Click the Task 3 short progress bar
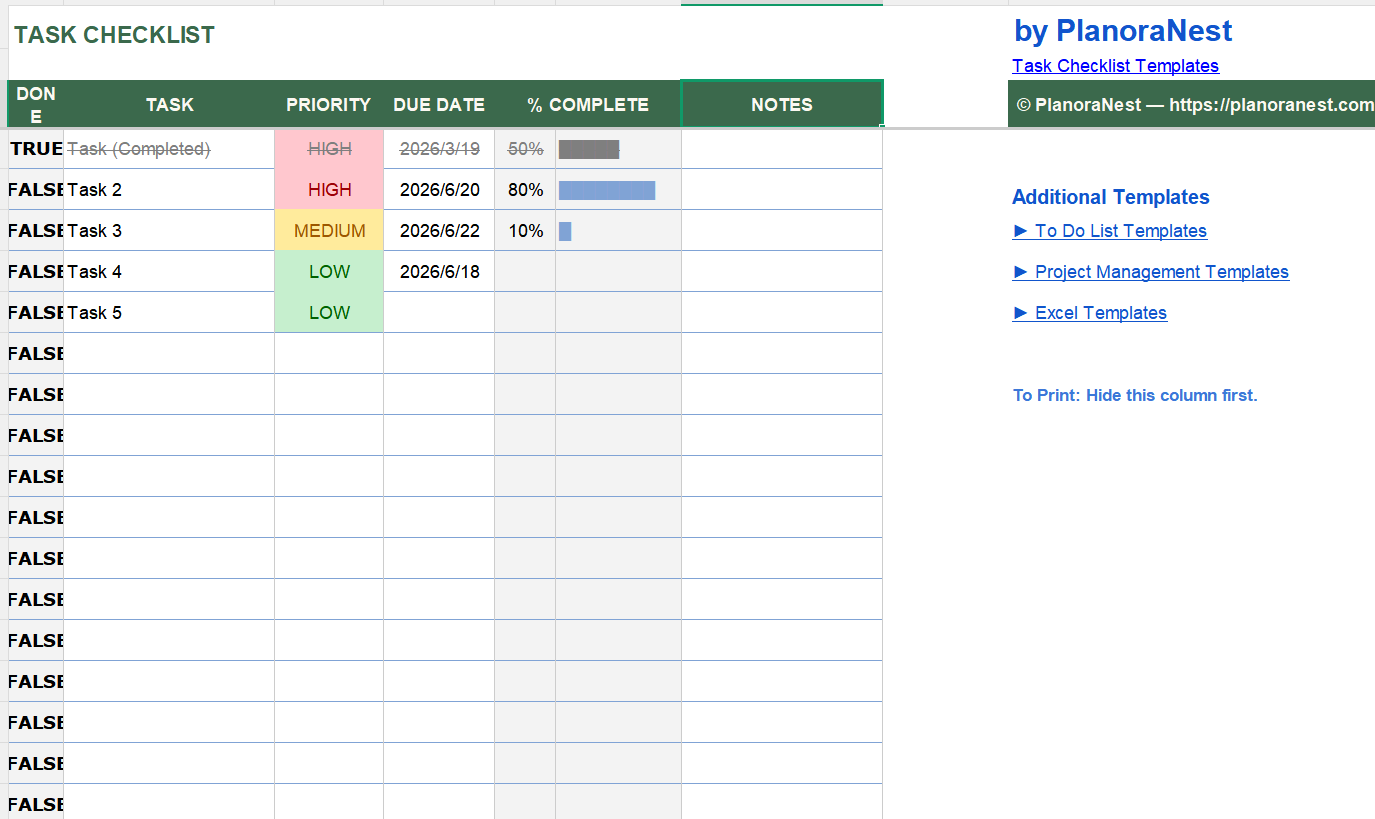 (565, 231)
